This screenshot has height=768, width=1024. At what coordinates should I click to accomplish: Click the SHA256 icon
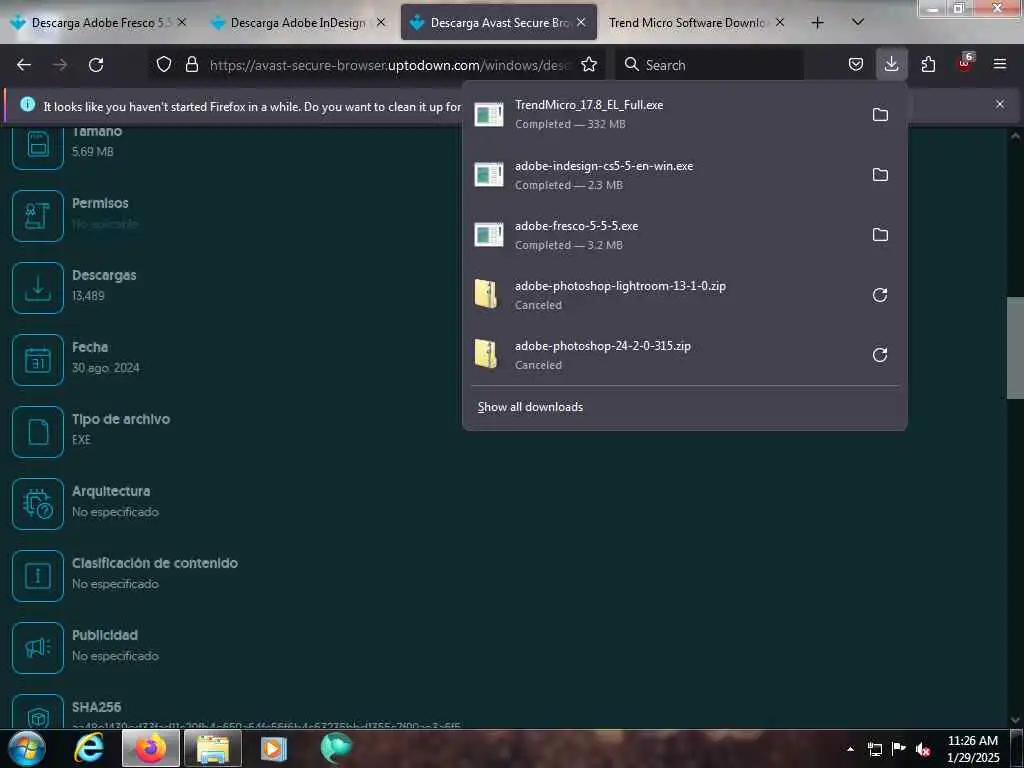pyautogui.click(x=38, y=711)
